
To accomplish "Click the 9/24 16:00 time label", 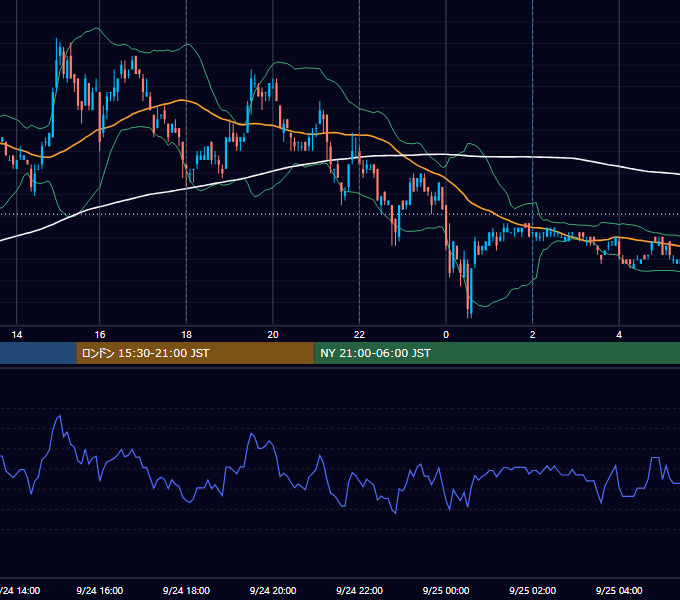I will pos(100,590).
